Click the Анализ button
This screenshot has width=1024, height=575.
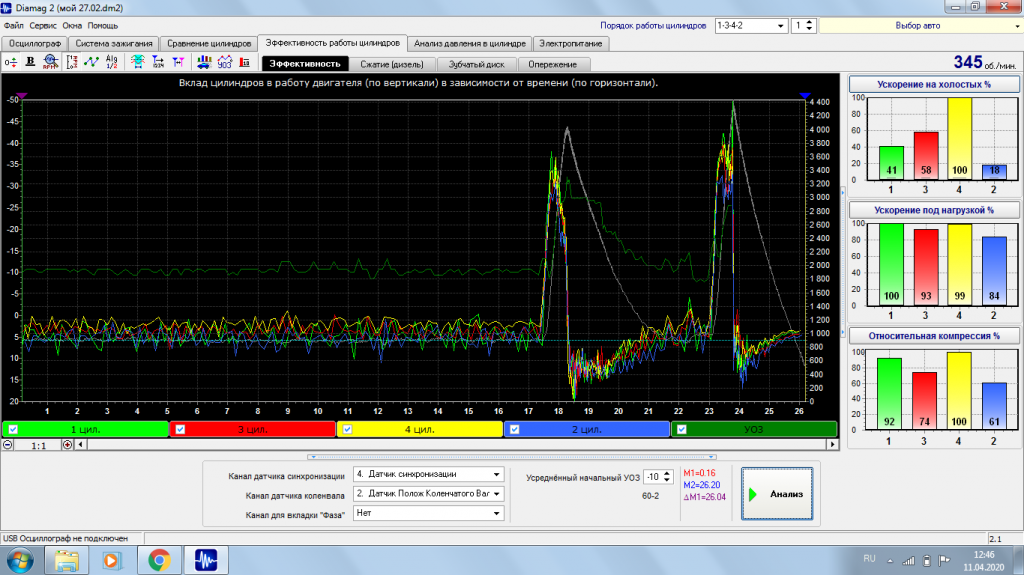tap(777, 494)
